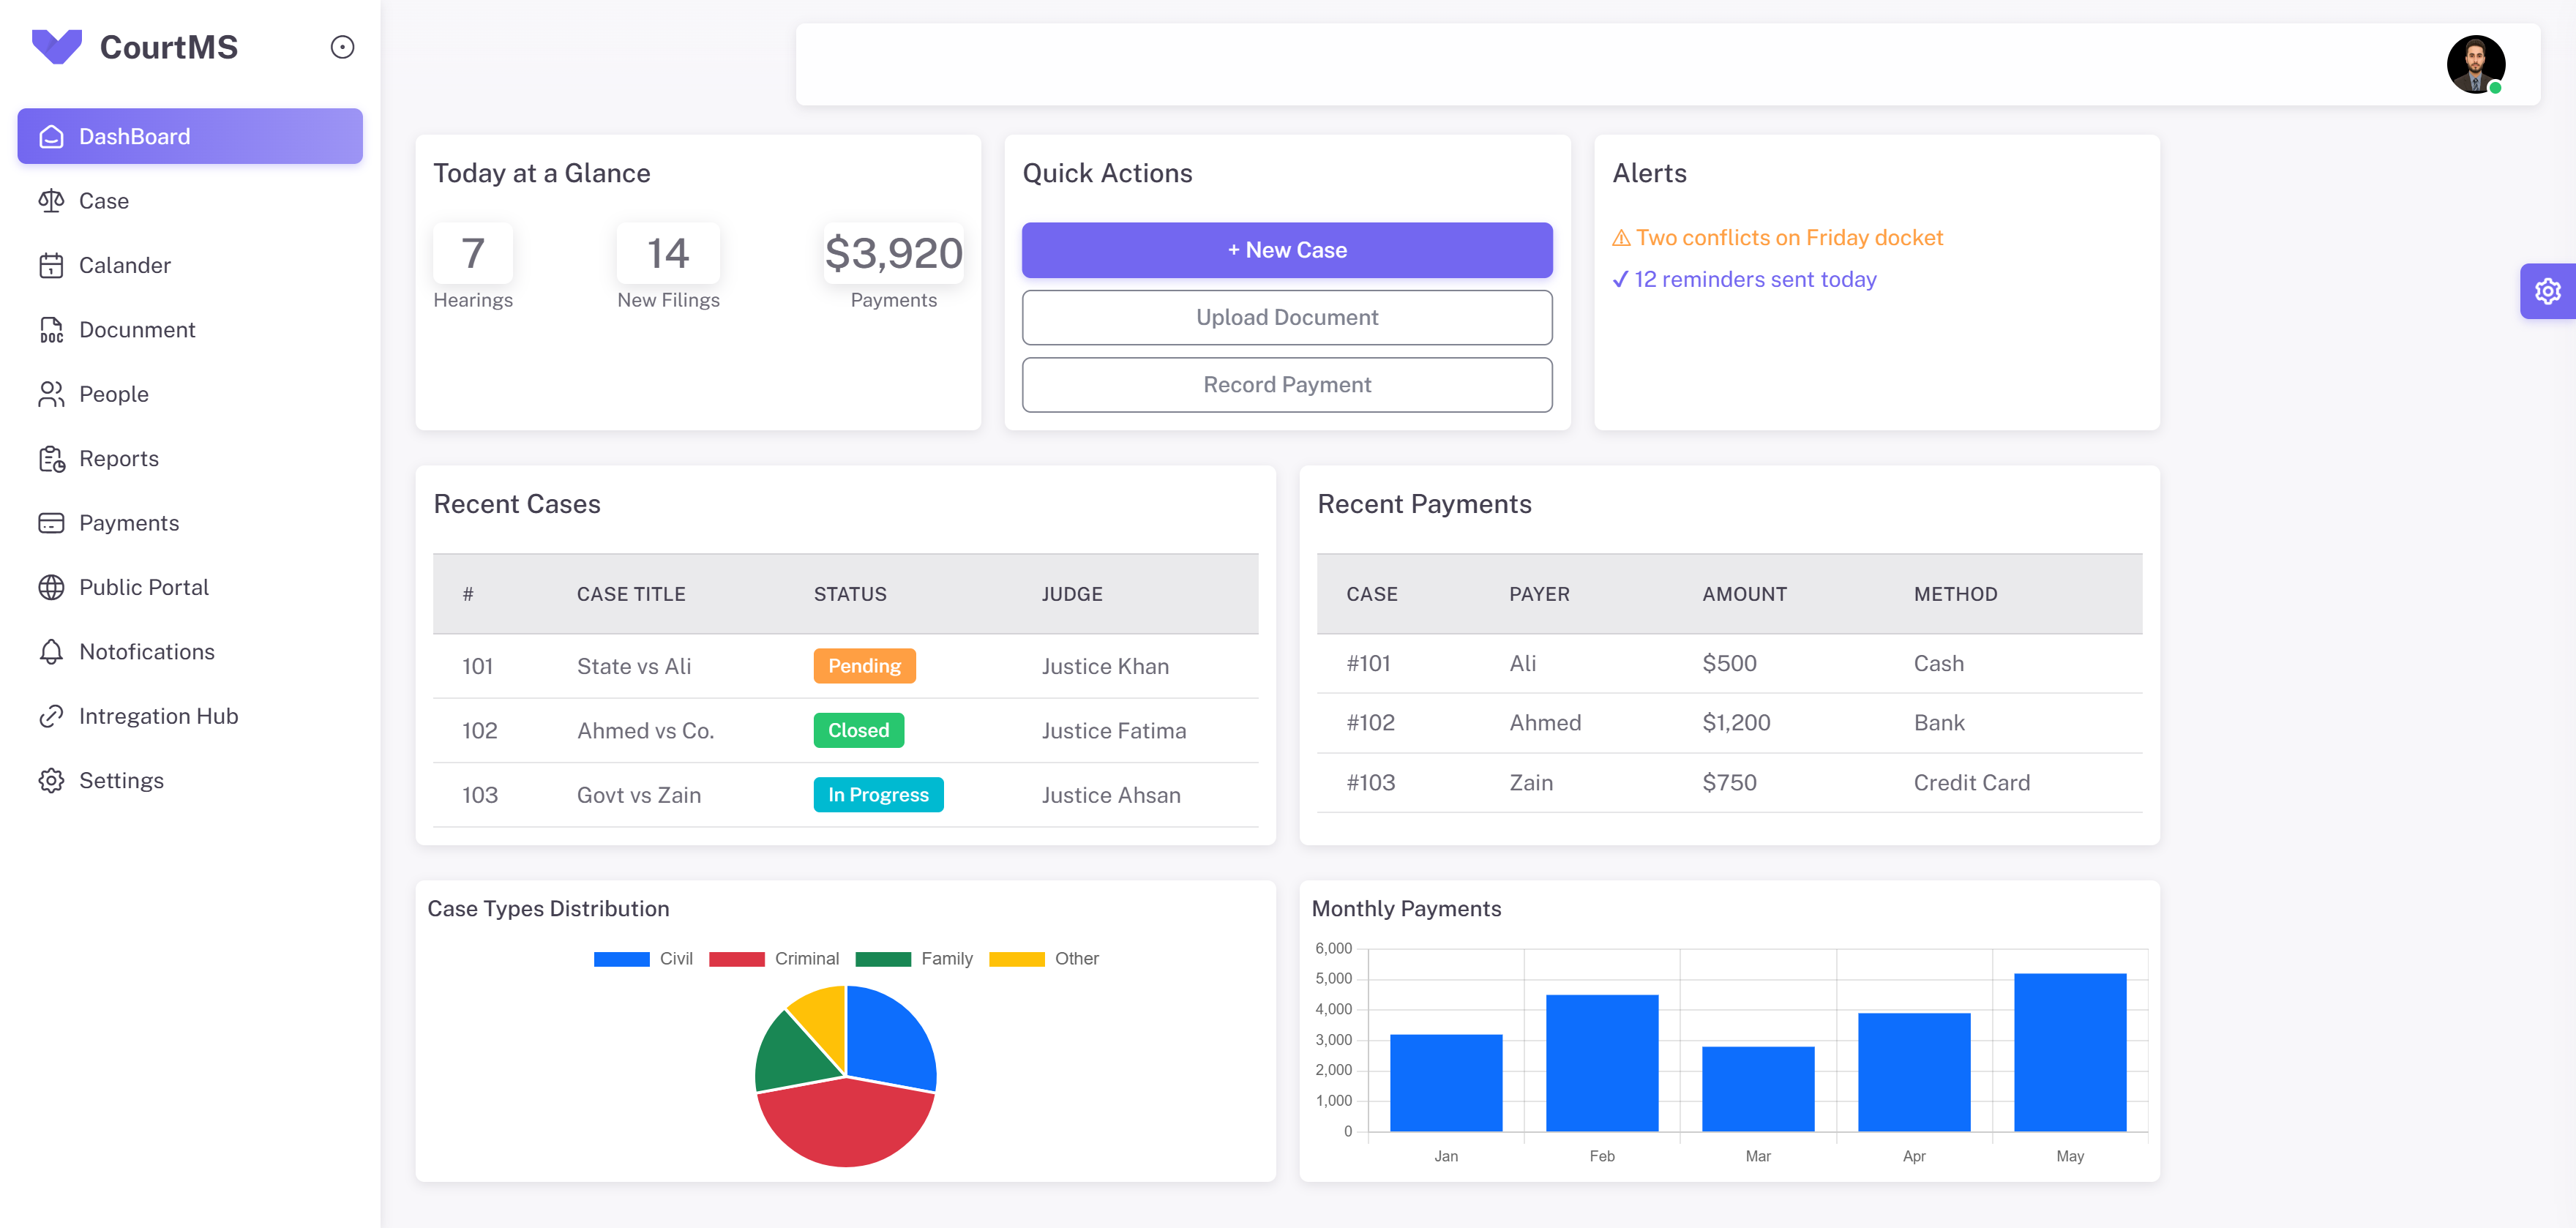Image resolution: width=2576 pixels, height=1228 pixels.
Task: Click the Feb bar in Monthly Payments
Action: coord(1601,1063)
